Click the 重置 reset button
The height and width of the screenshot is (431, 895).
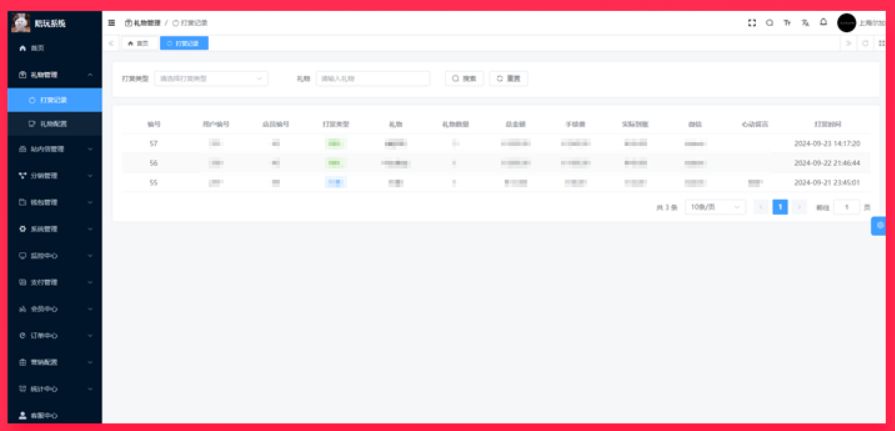tap(508, 79)
